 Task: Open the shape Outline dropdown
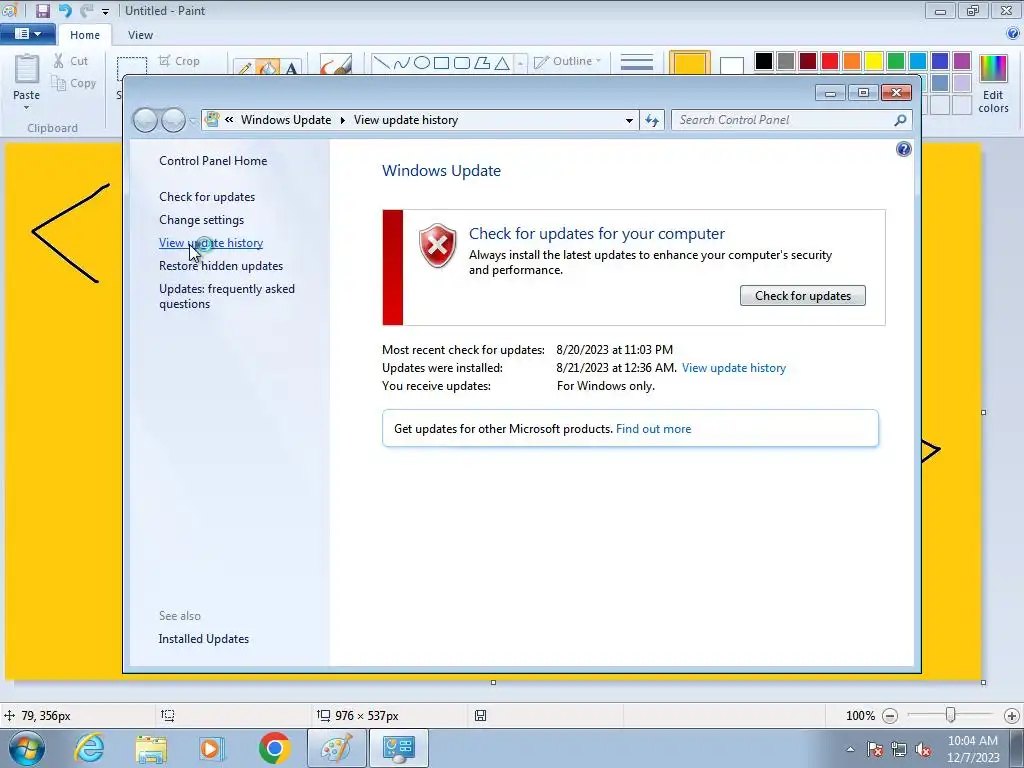tap(567, 61)
